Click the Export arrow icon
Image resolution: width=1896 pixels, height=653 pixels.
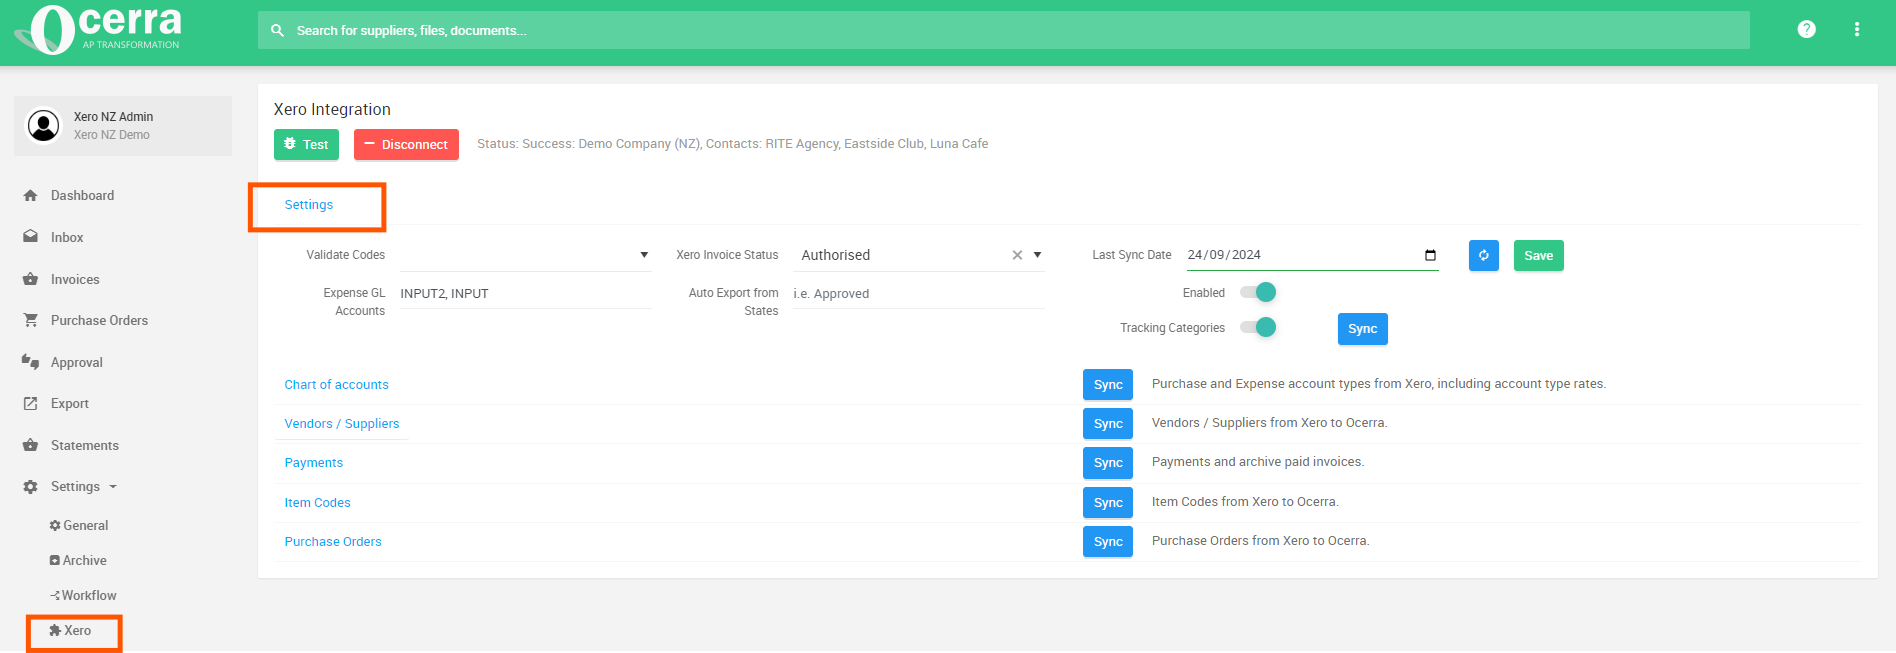(30, 404)
